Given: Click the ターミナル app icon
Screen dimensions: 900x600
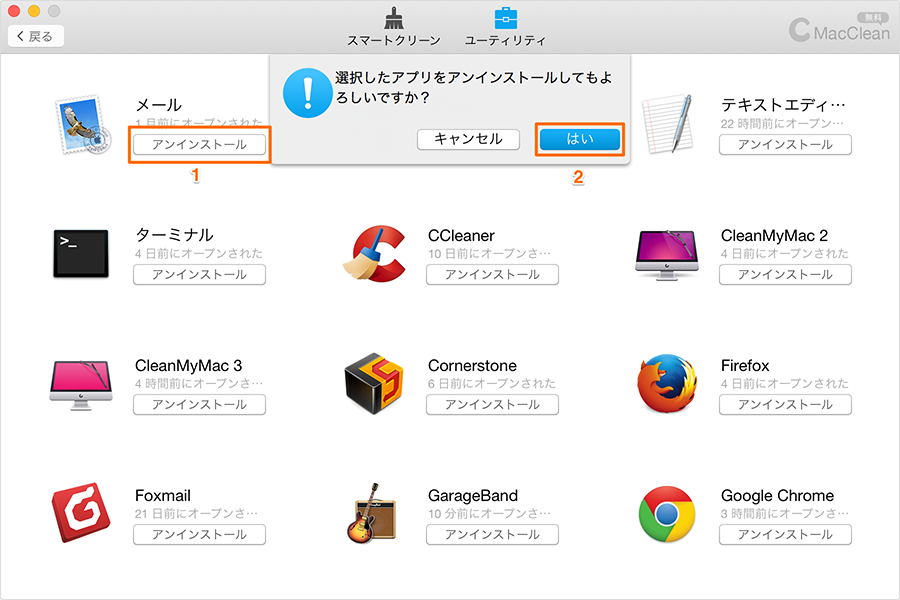Looking at the screenshot, I should click(x=81, y=254).
